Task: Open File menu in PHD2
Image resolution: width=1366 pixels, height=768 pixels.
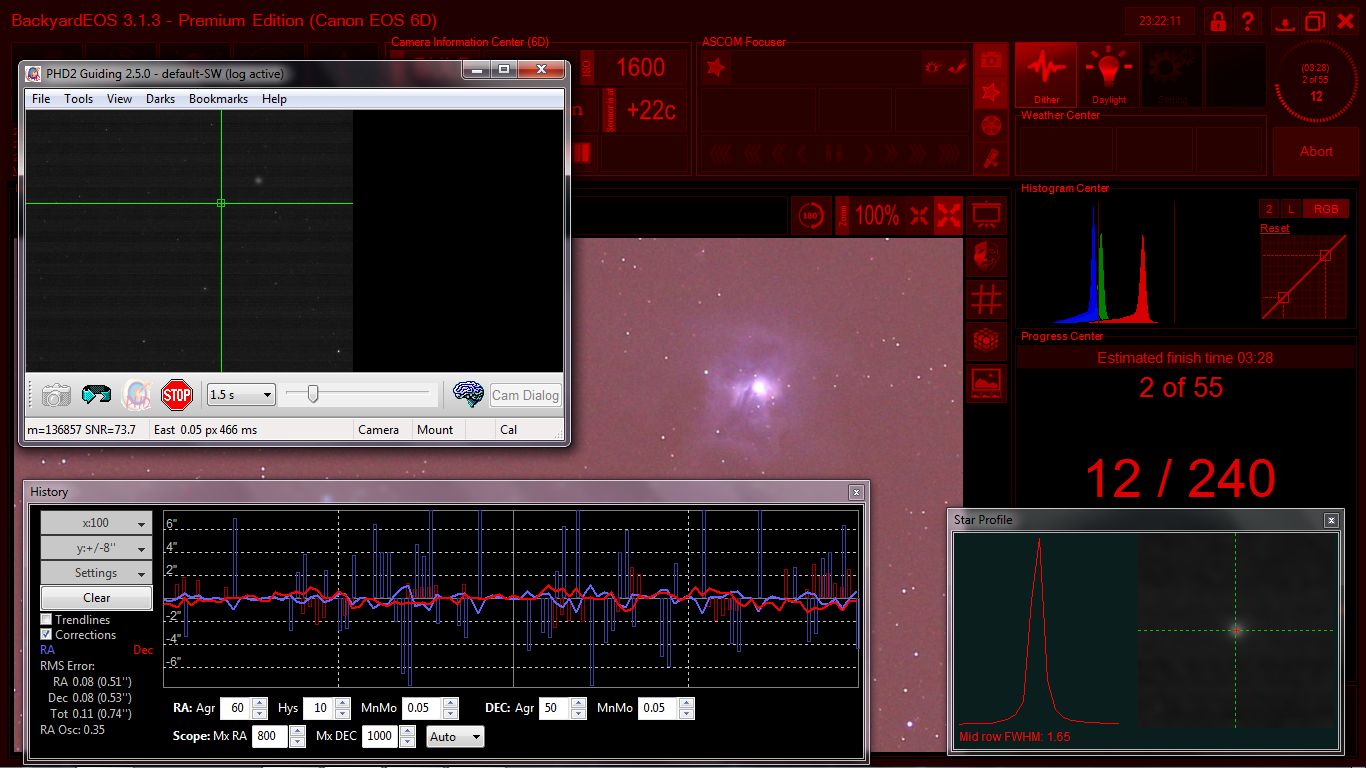Action: 41,99
